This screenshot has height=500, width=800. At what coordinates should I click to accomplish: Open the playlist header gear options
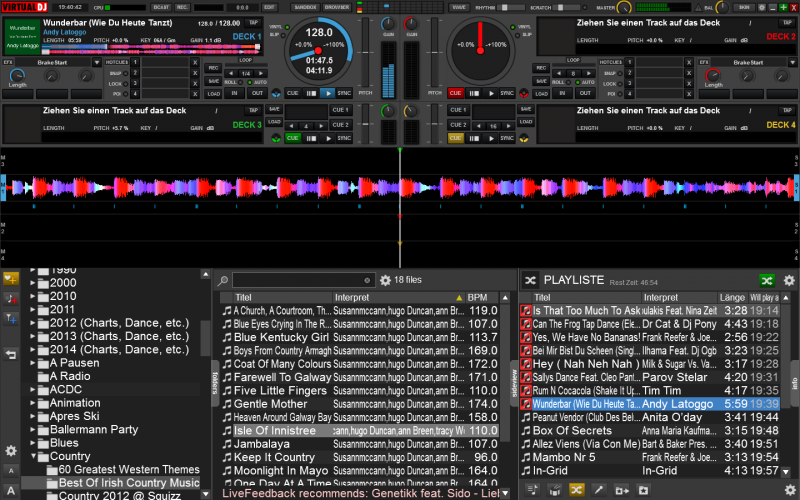pyautogui.click(x=789, y=280)
